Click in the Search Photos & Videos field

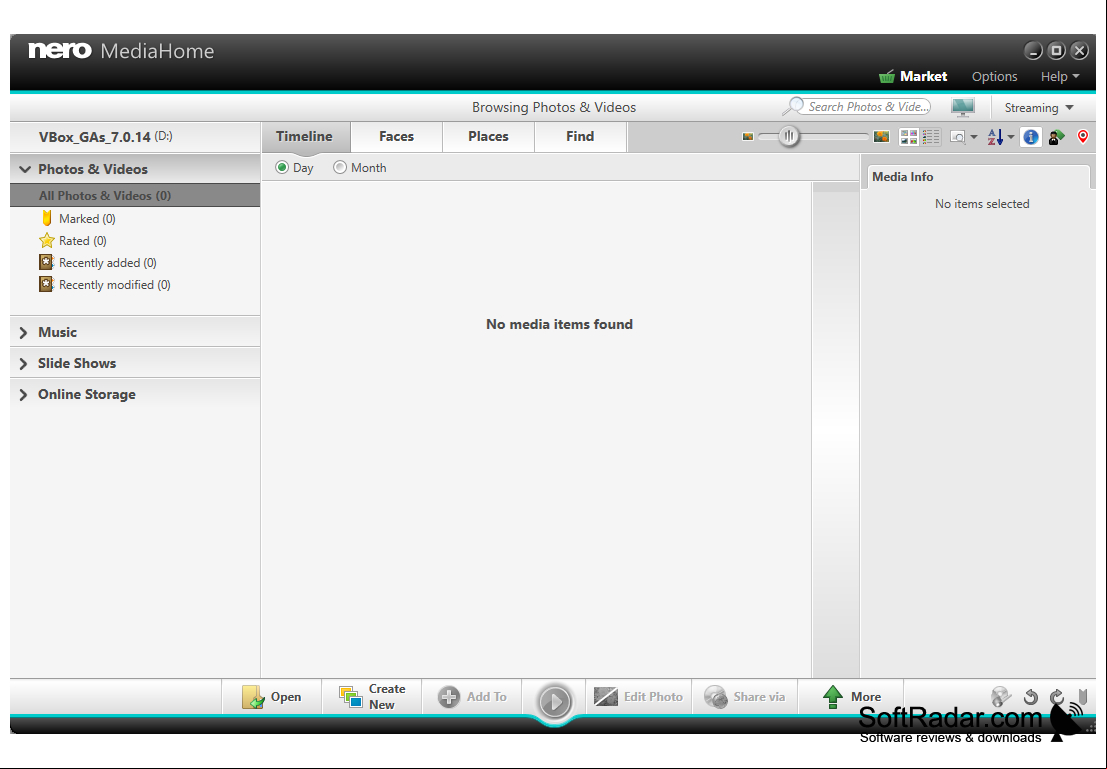868,107
